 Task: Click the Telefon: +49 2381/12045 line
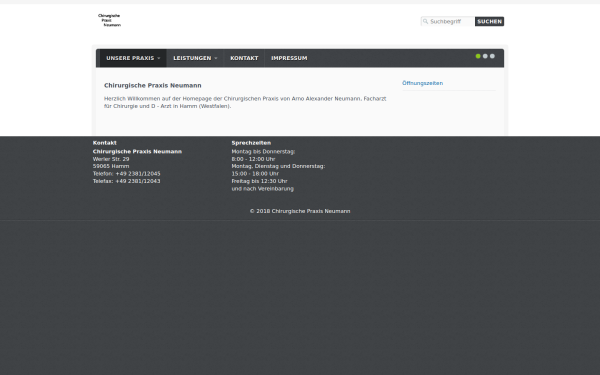(x=127, y=174)
